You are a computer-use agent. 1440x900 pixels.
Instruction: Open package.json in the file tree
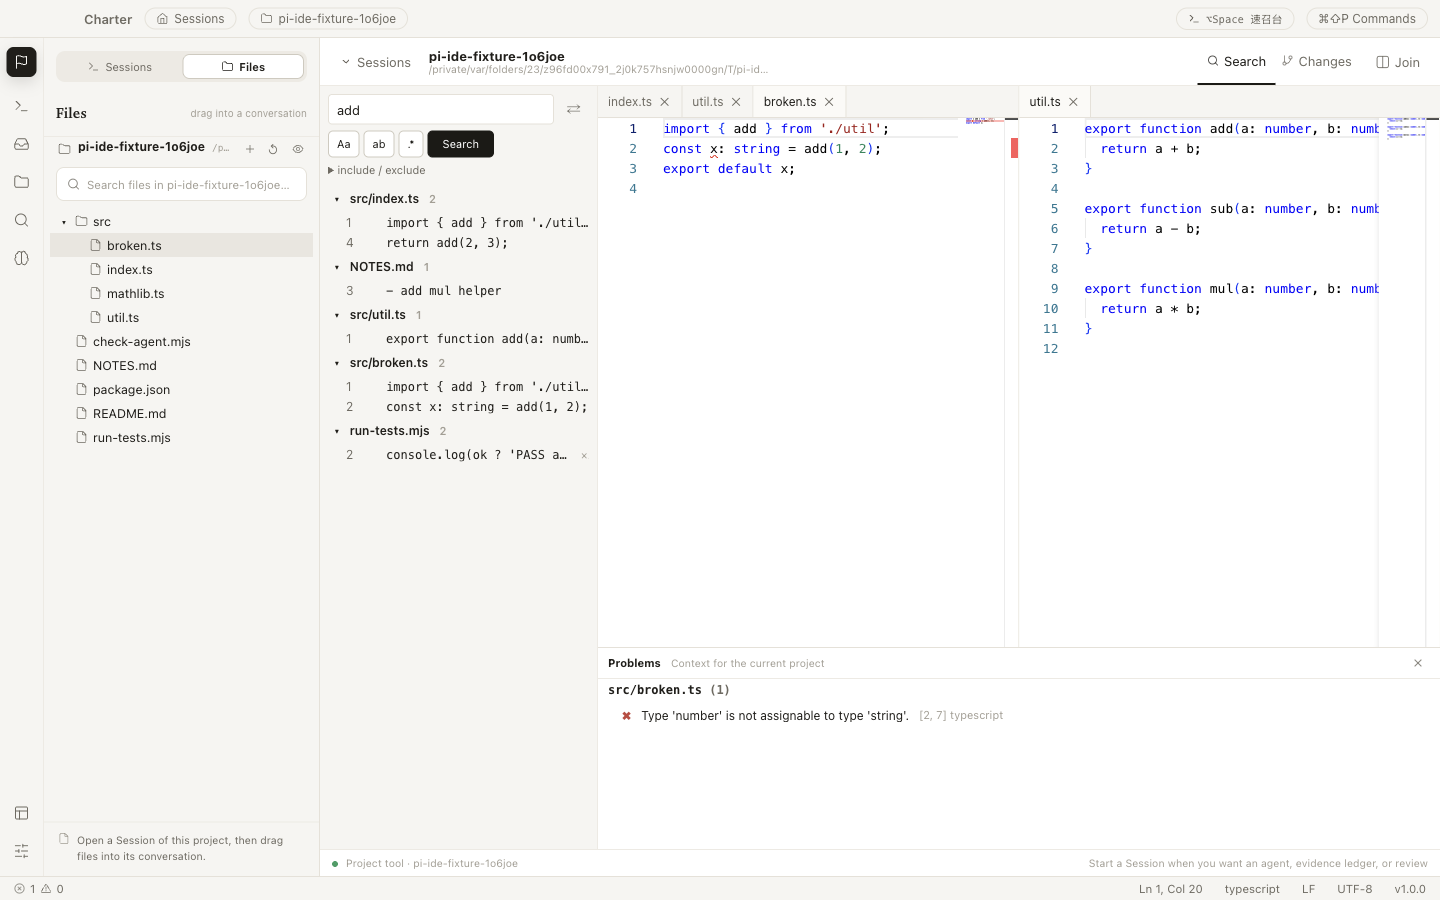point(181,390)
